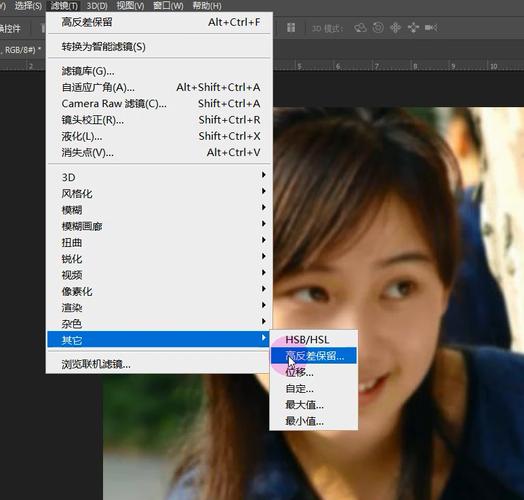Close the open 滤镜(T) menu
Screen dimensions: 524x500
tap(64, 6)
